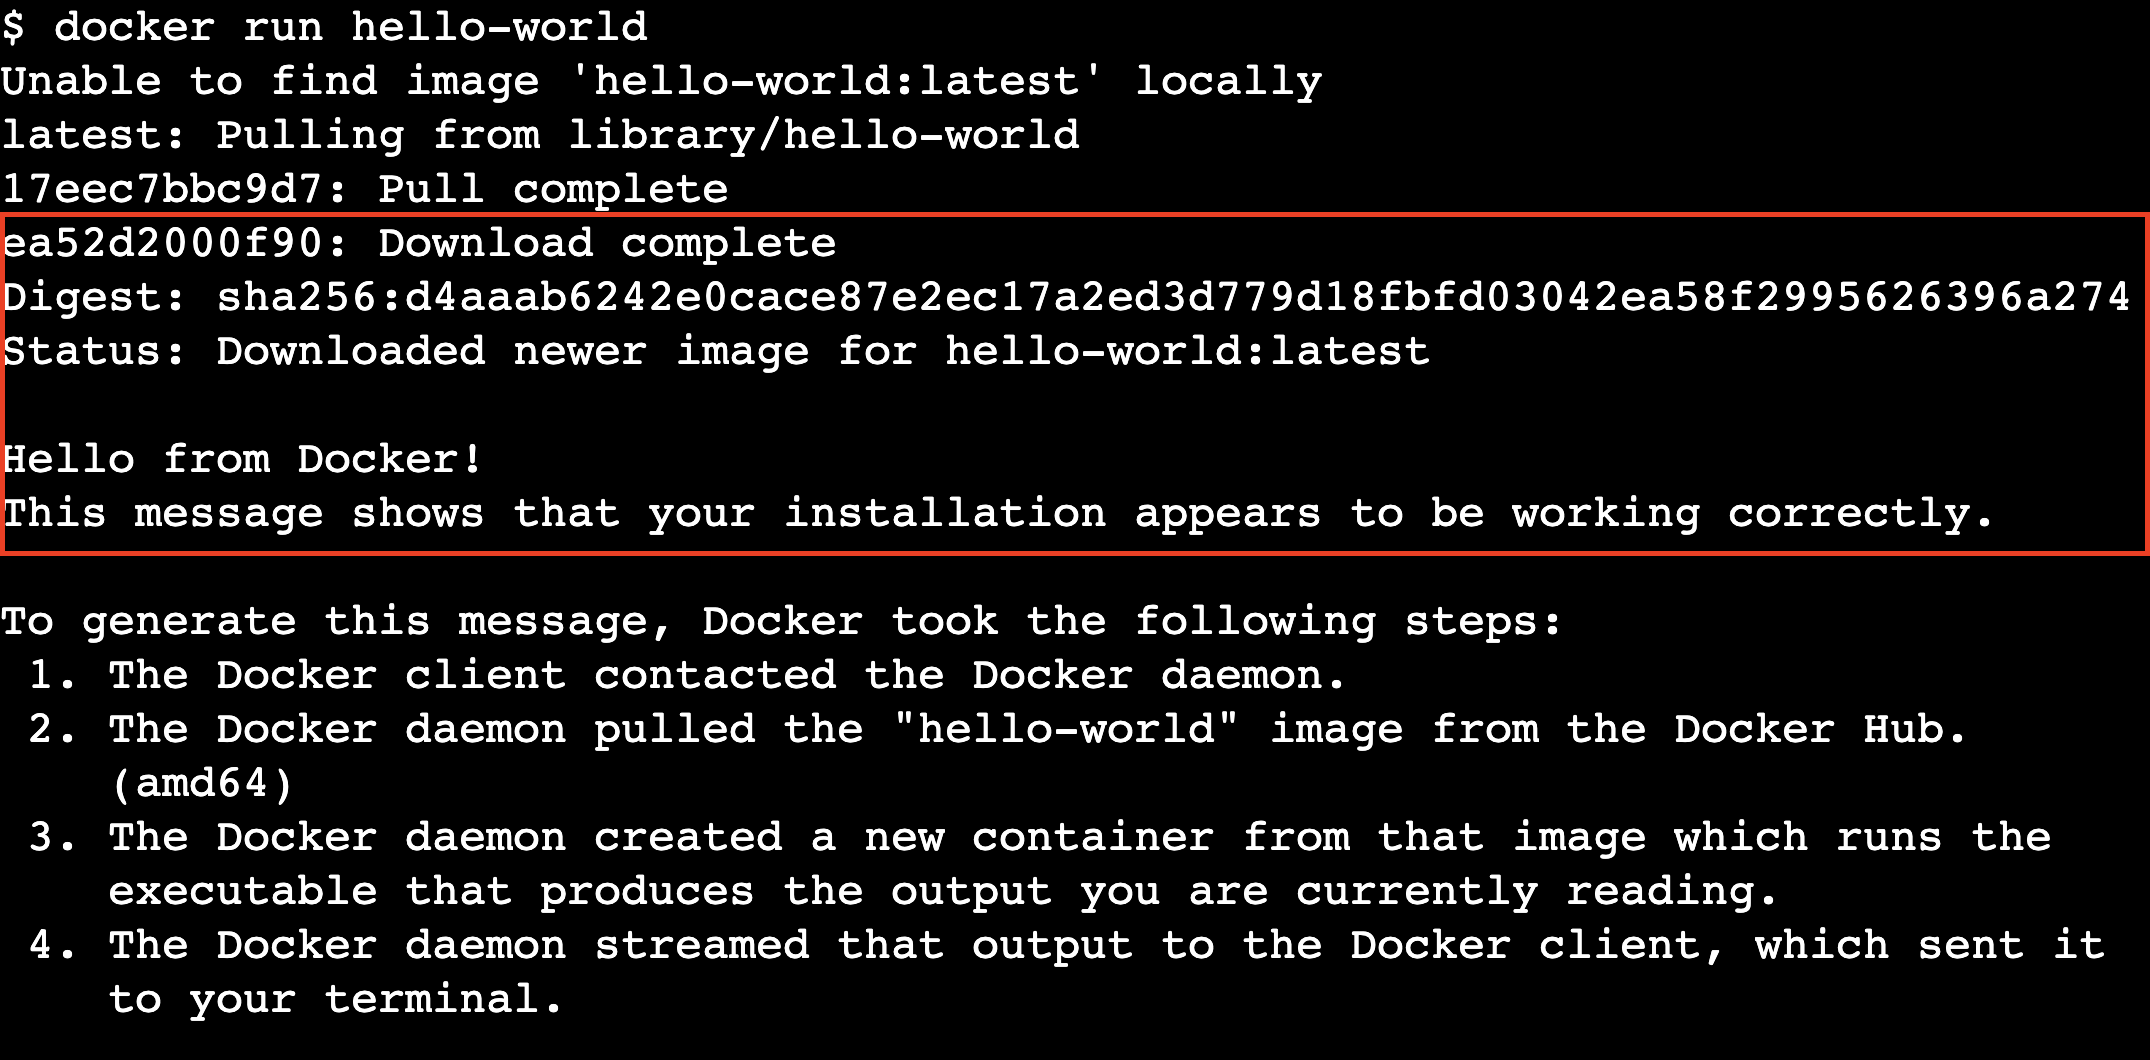Click the 'Unable to find image' line
2150x1060 pixels.
[x=660, y=81]
